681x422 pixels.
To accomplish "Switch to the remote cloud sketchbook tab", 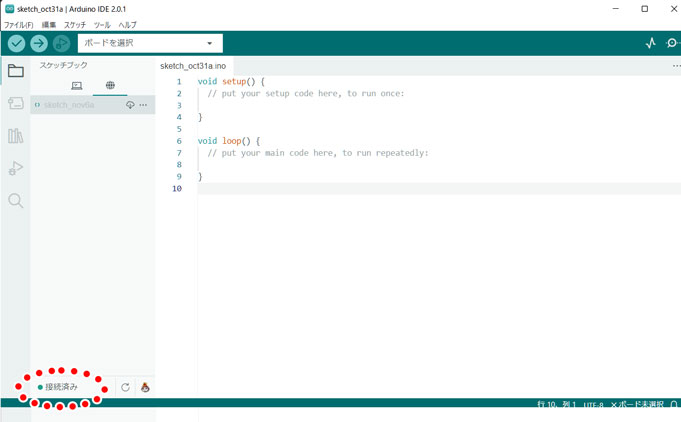I will 110,85.
